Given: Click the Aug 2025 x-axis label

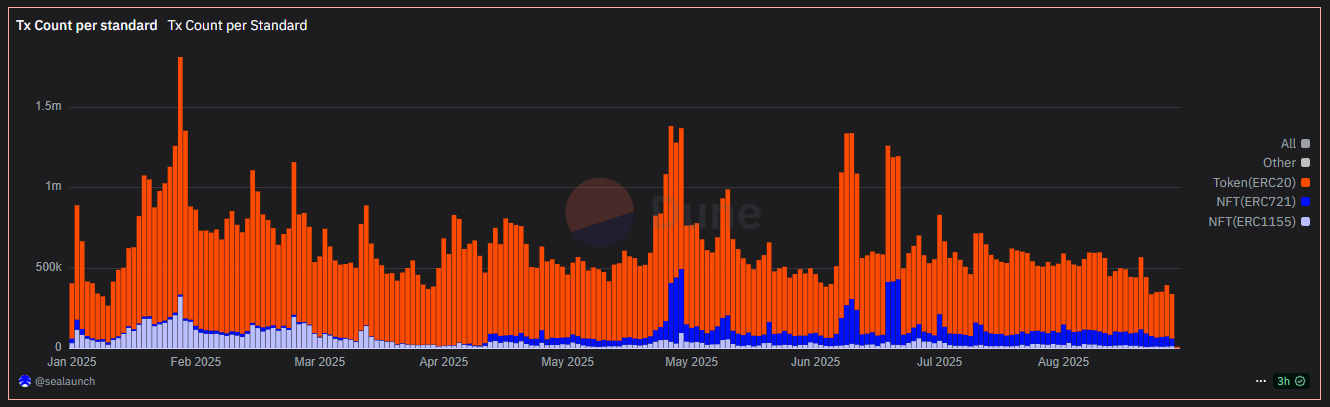Looking at the screenshot, I should [1063, 361].
